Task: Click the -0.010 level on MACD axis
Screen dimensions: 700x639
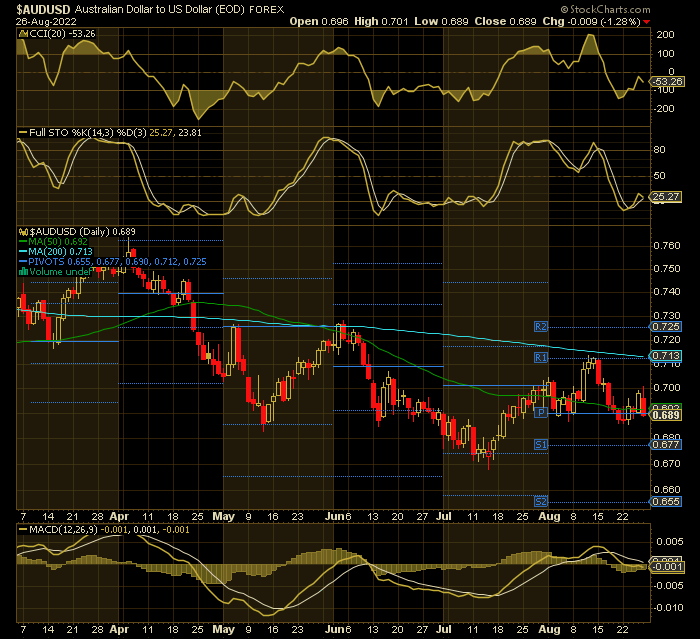Action: tap(669, 607)
